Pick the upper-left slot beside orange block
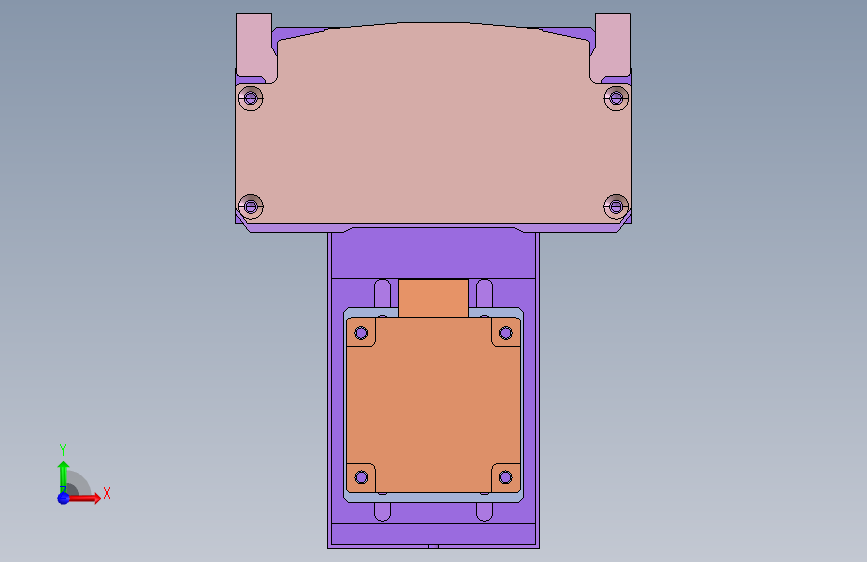The width and height of the screenshot is (867, 562). point(382,294)
